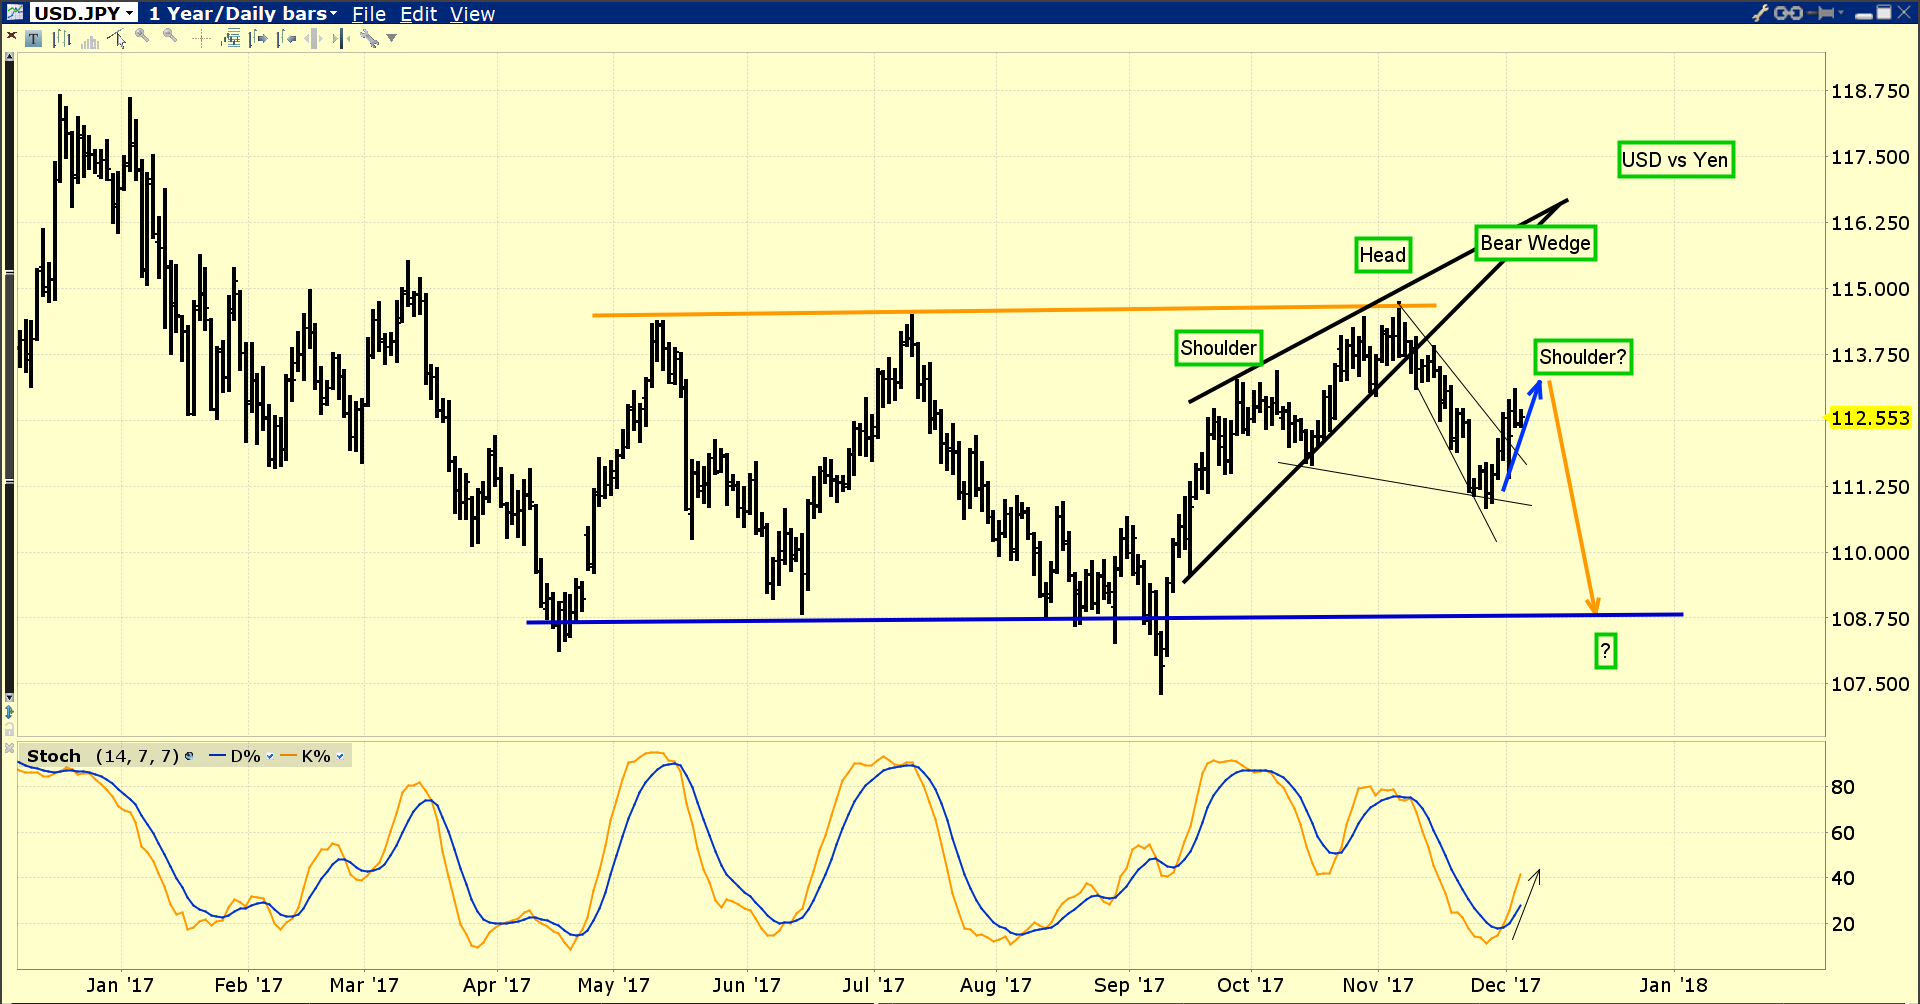Click the 118.750 price axis label
The width and height of the screenshot is (1920, 1004).
pyautogui.click(x=1870, y=91)
